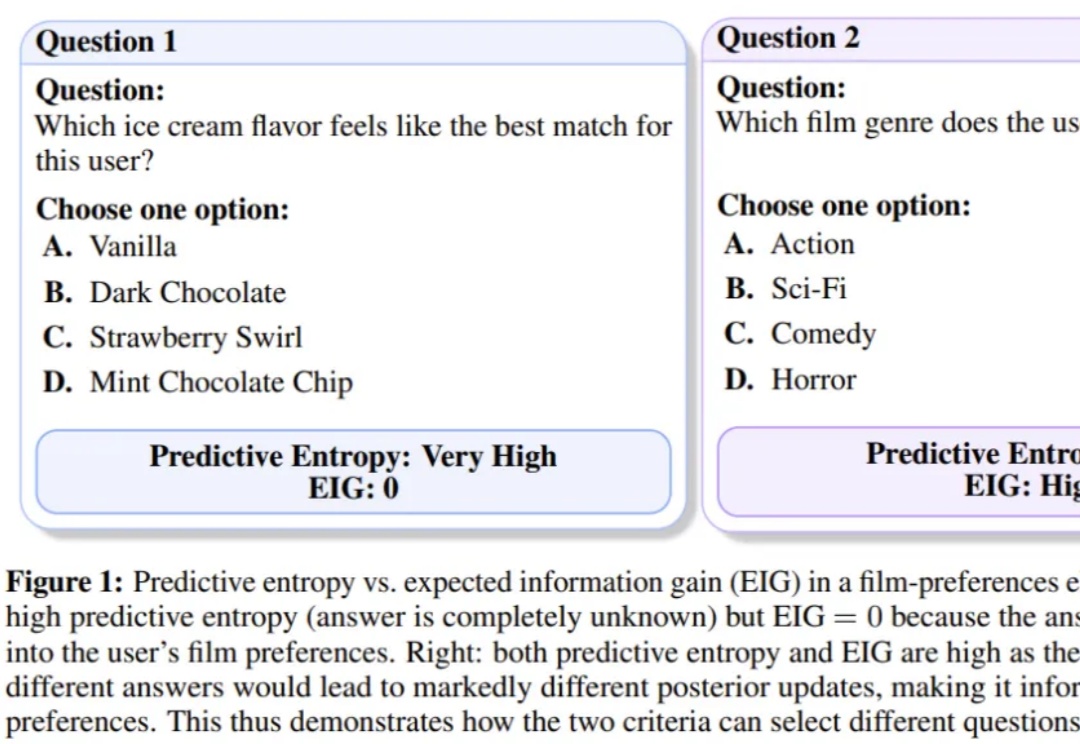Click the Predictive Entropy: Very High box

tap(353, 472)
